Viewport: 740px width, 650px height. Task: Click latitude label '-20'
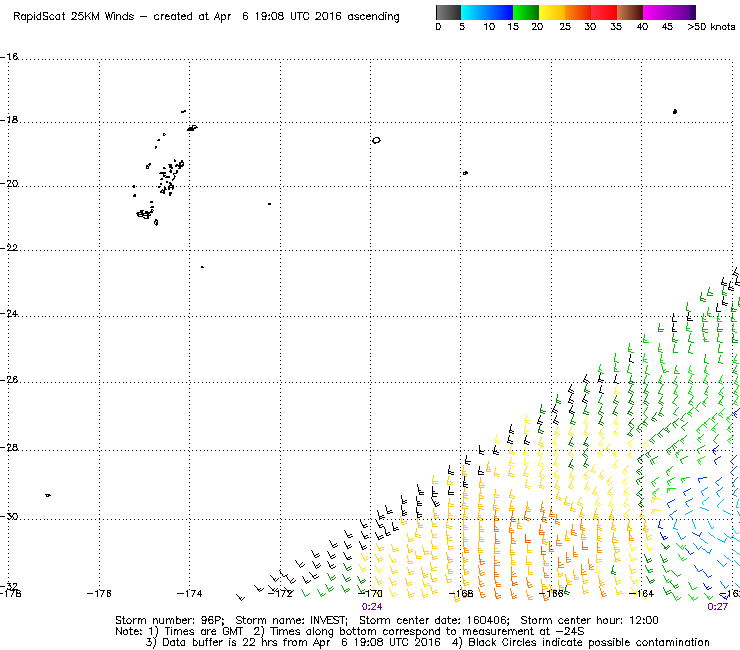pos(9,184)
